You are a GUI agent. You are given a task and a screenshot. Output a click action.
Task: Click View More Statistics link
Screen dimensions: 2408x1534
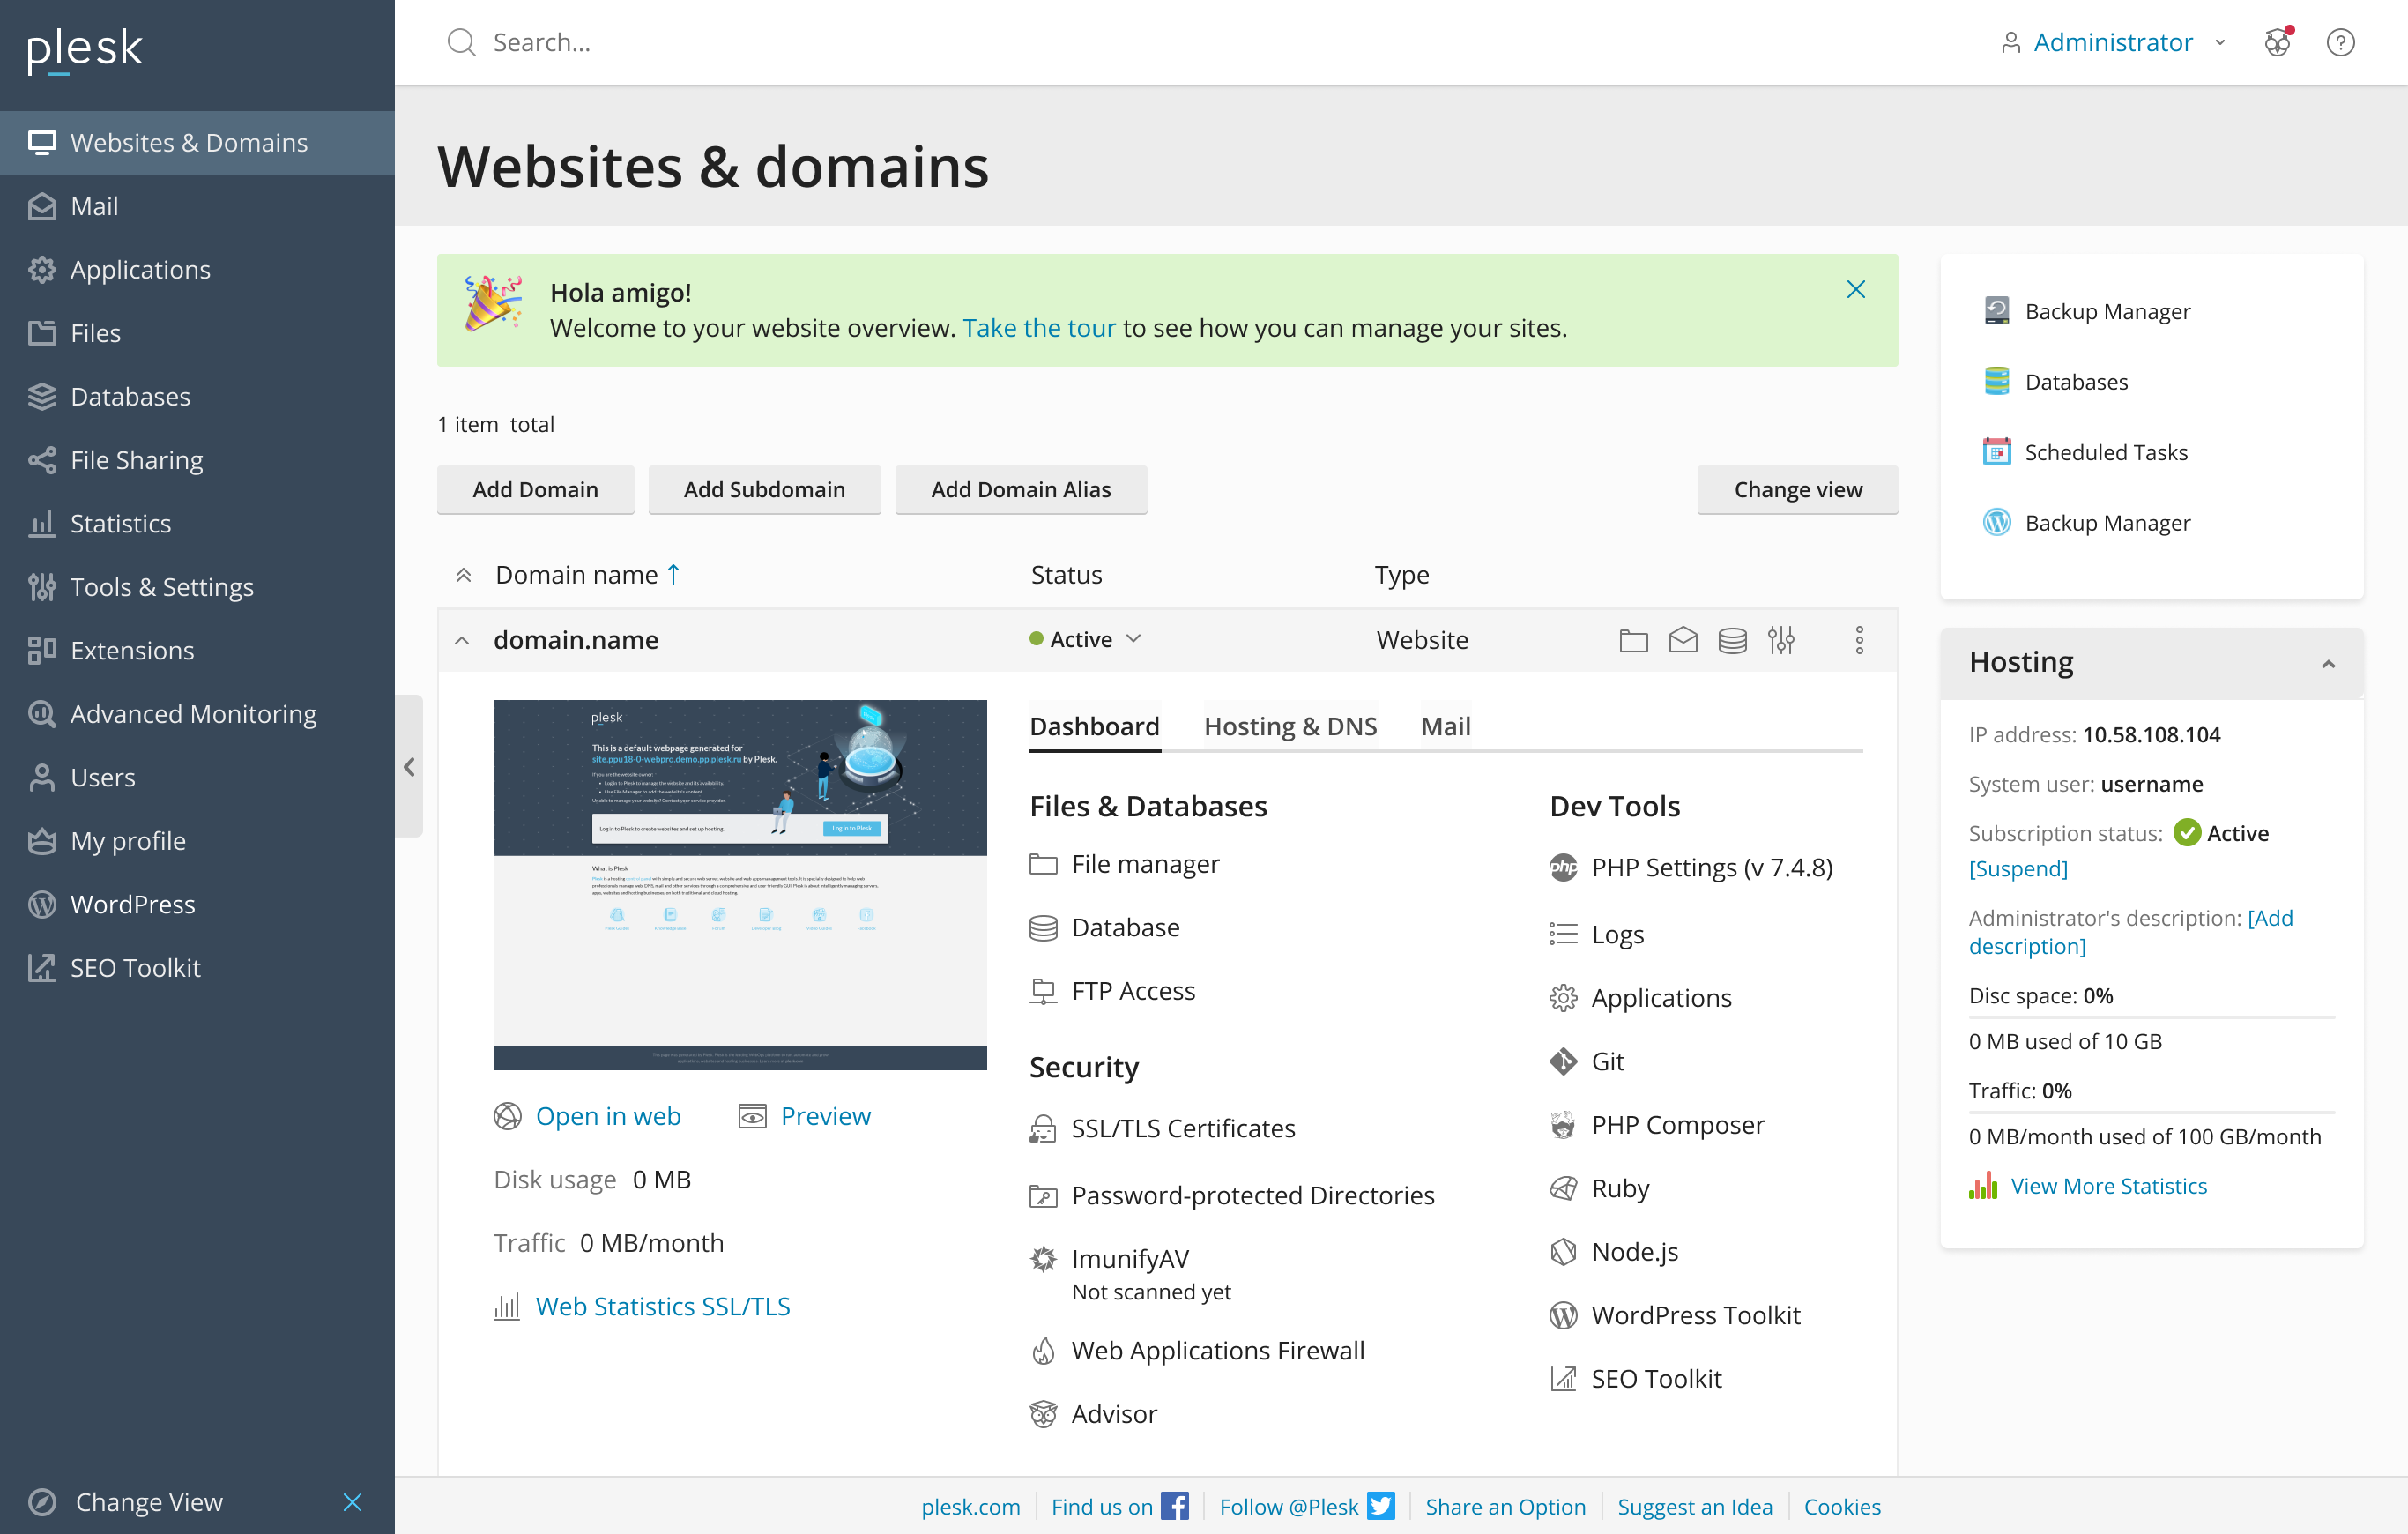(x=2088, y=1186)
